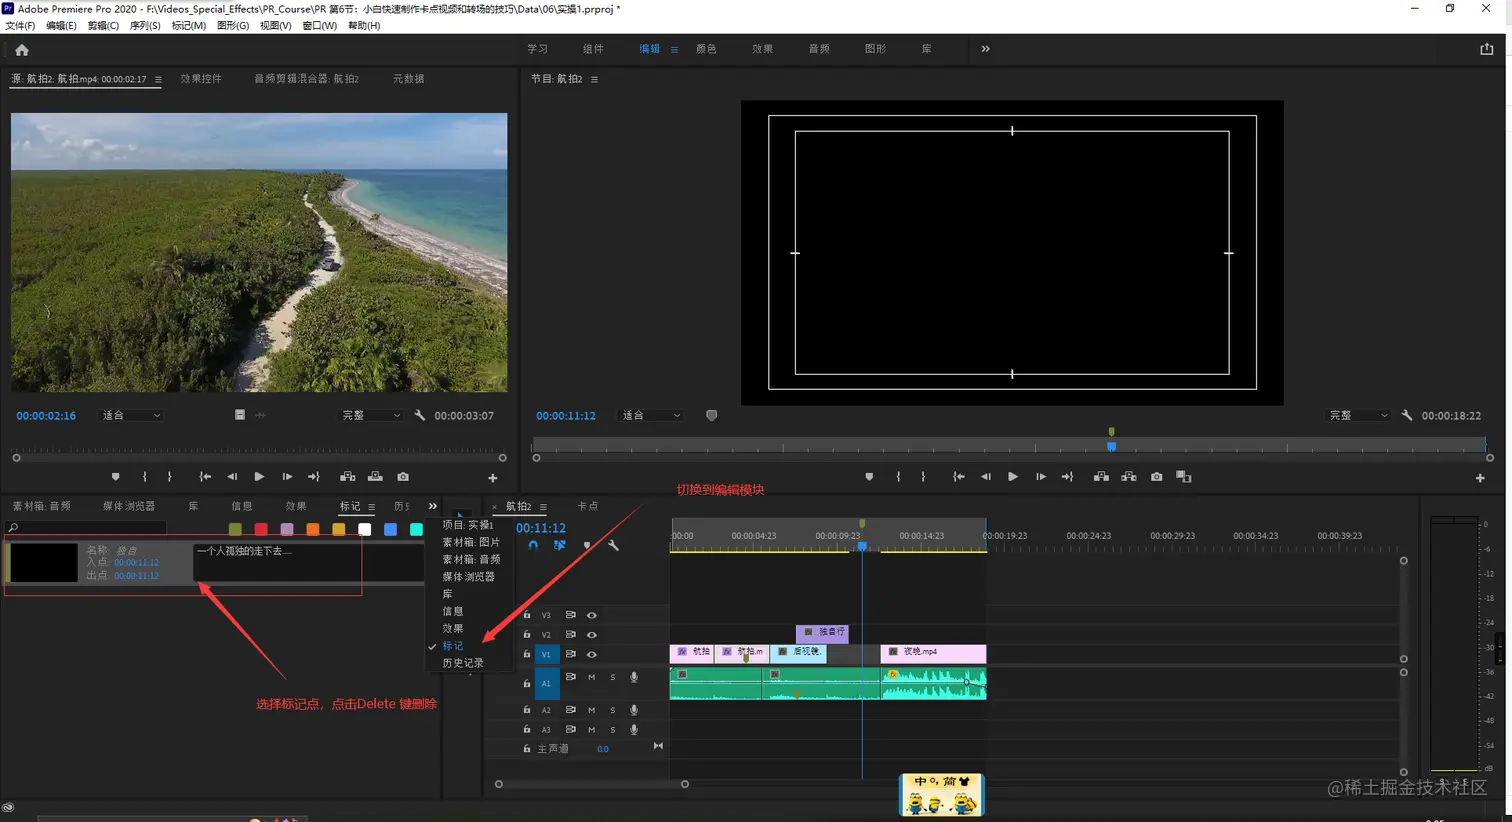Filter markers by red color swatch
Screen dimensions: 1512x822
point(261,529)
